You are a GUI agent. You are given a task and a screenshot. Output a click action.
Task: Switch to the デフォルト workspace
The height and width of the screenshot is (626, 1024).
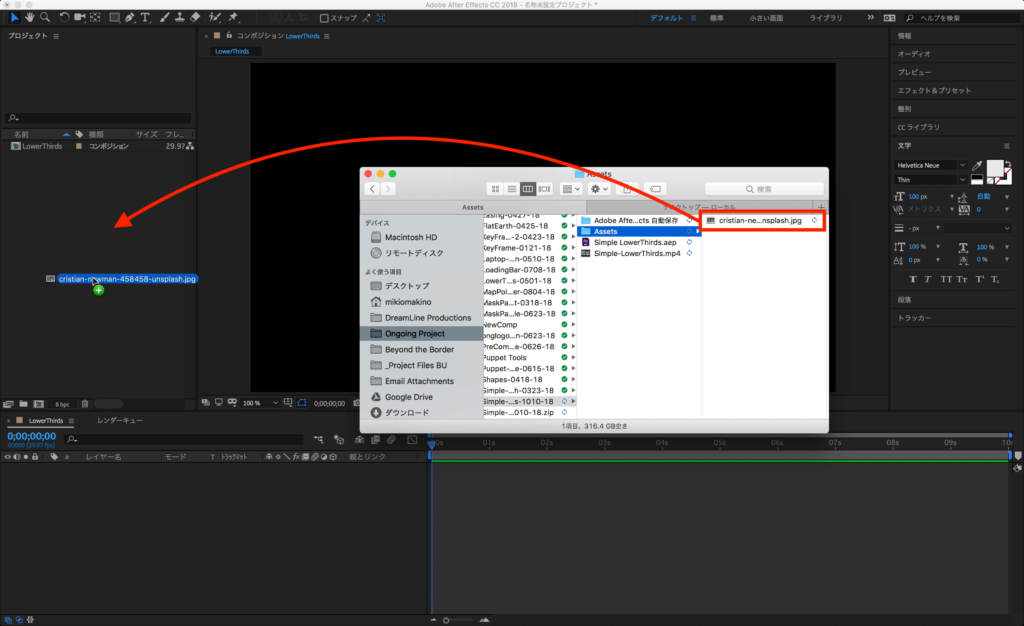coord(666,18)
